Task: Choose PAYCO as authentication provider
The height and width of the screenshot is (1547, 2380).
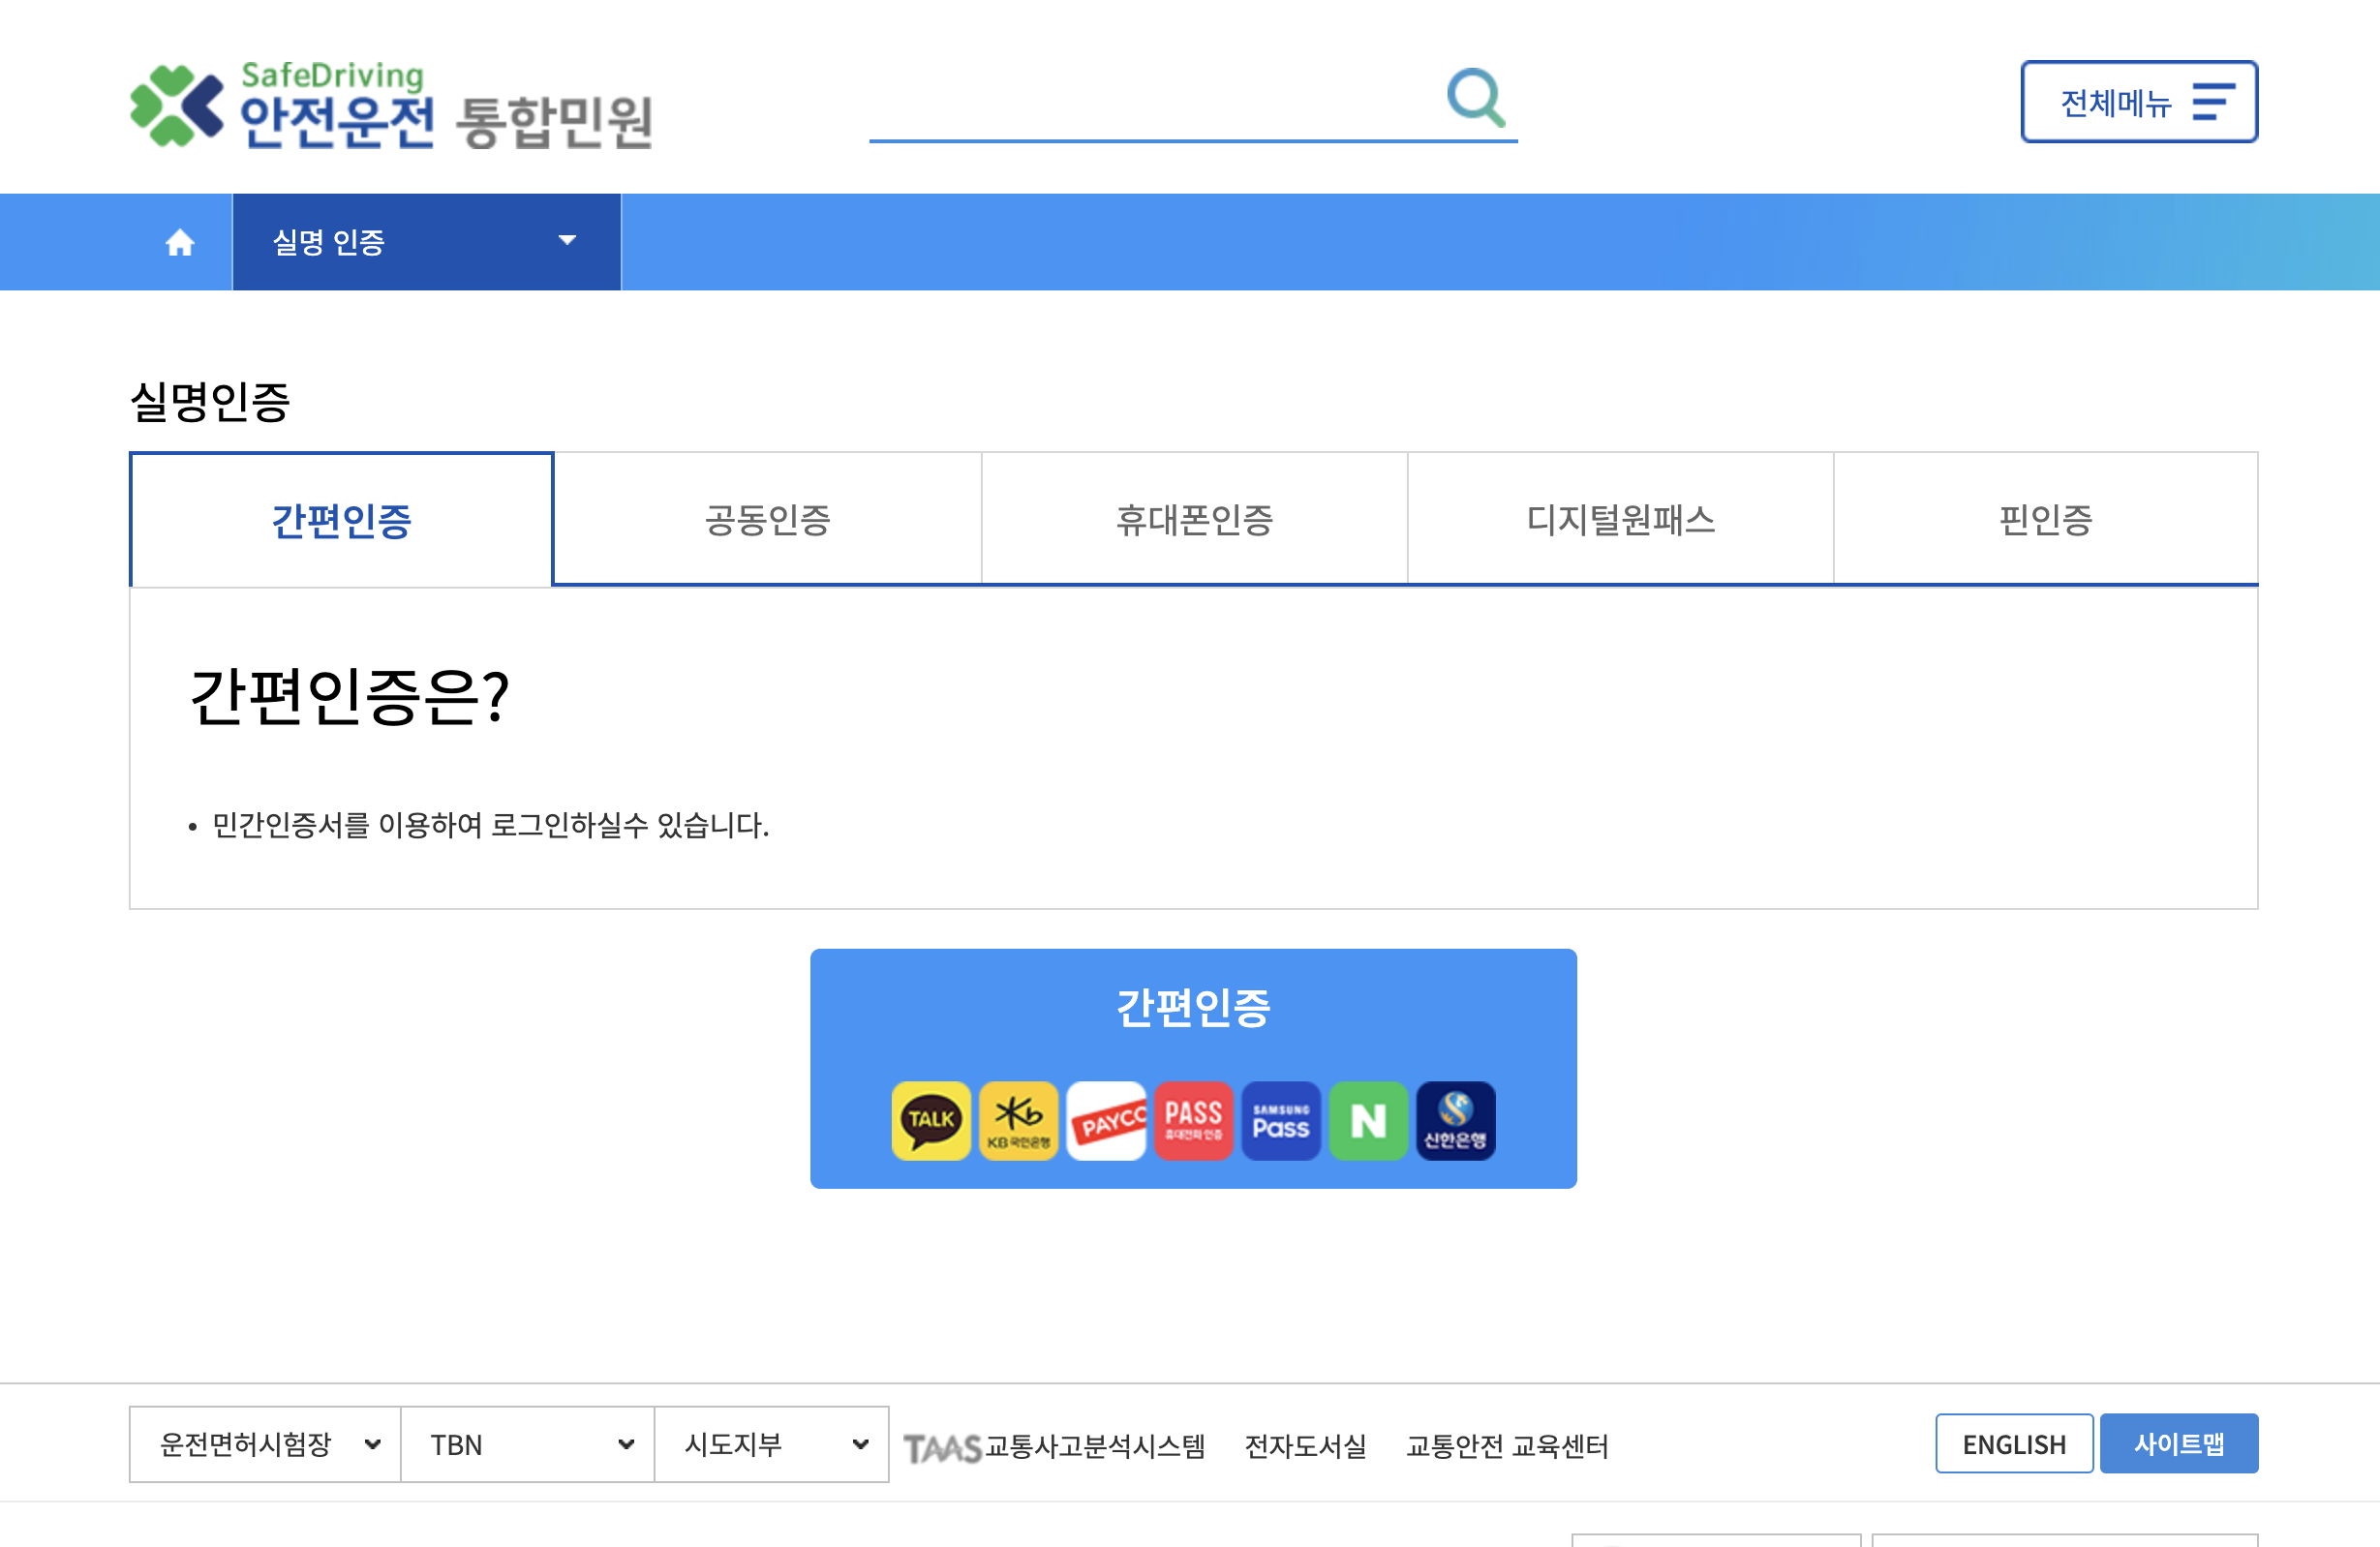Action: click(x=1105, y=1120)
